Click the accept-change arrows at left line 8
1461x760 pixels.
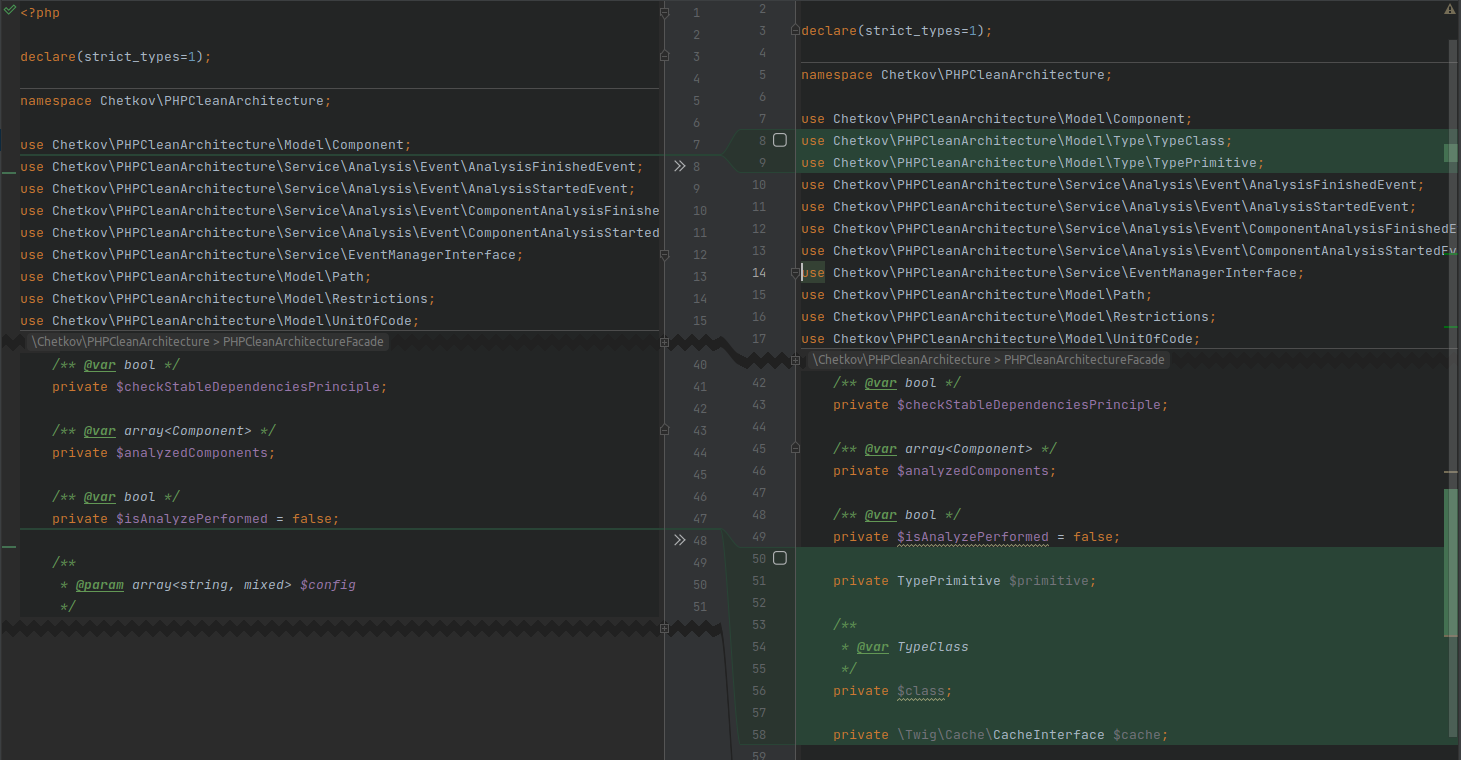coord(679,166)
